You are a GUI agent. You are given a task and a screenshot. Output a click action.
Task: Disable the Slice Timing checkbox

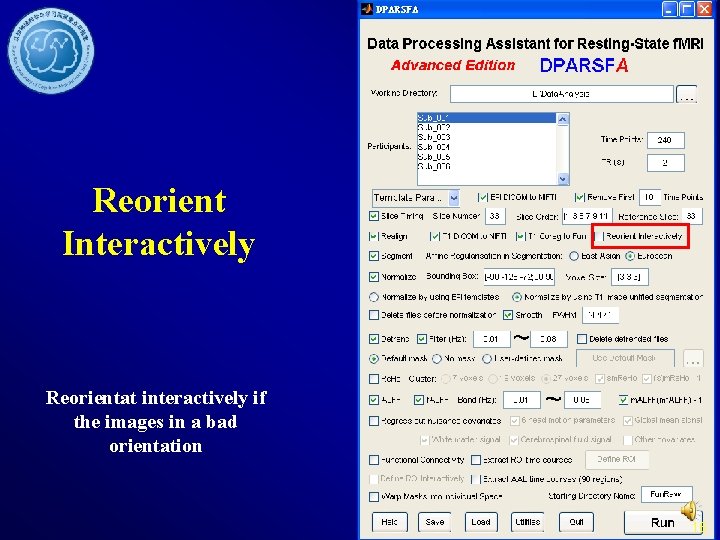click(374, 216)
